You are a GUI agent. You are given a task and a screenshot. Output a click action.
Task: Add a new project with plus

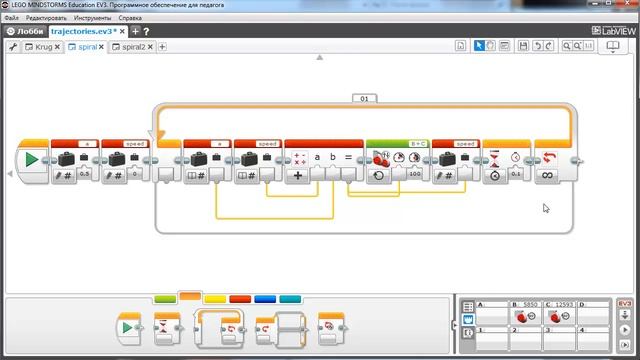click(x=135, y=31)
